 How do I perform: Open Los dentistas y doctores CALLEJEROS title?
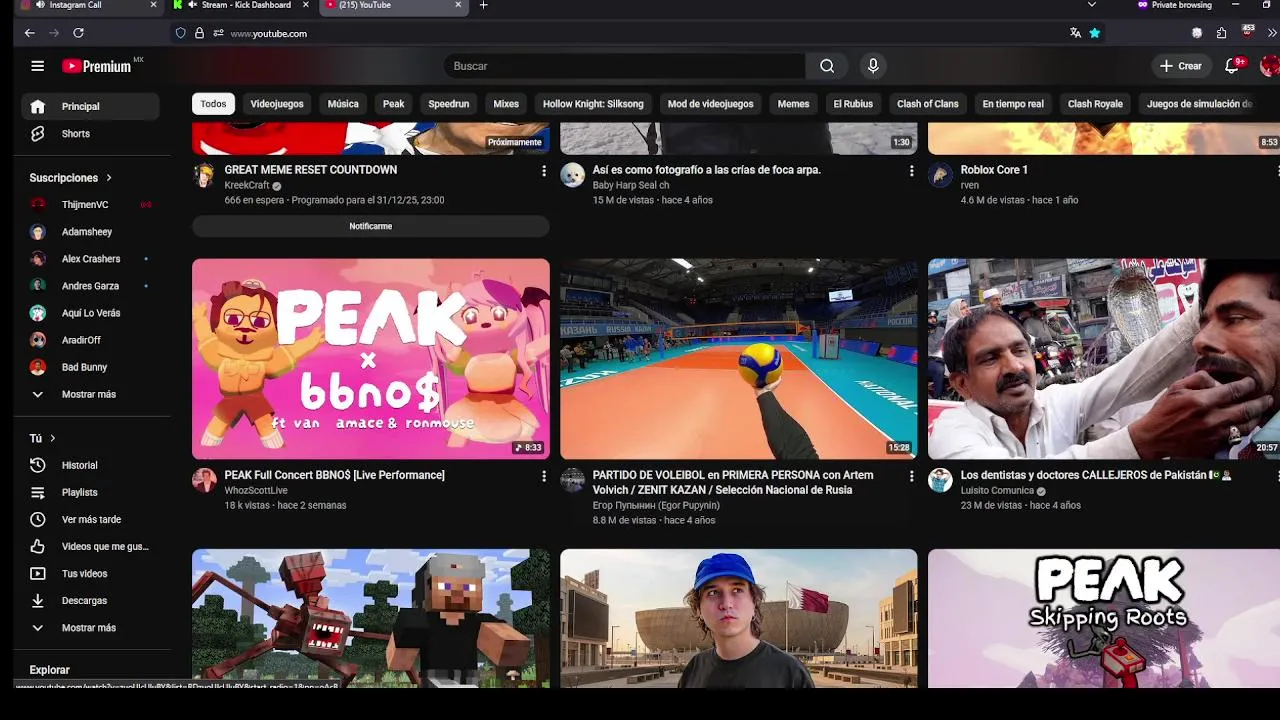click(x=1095, y=475)
